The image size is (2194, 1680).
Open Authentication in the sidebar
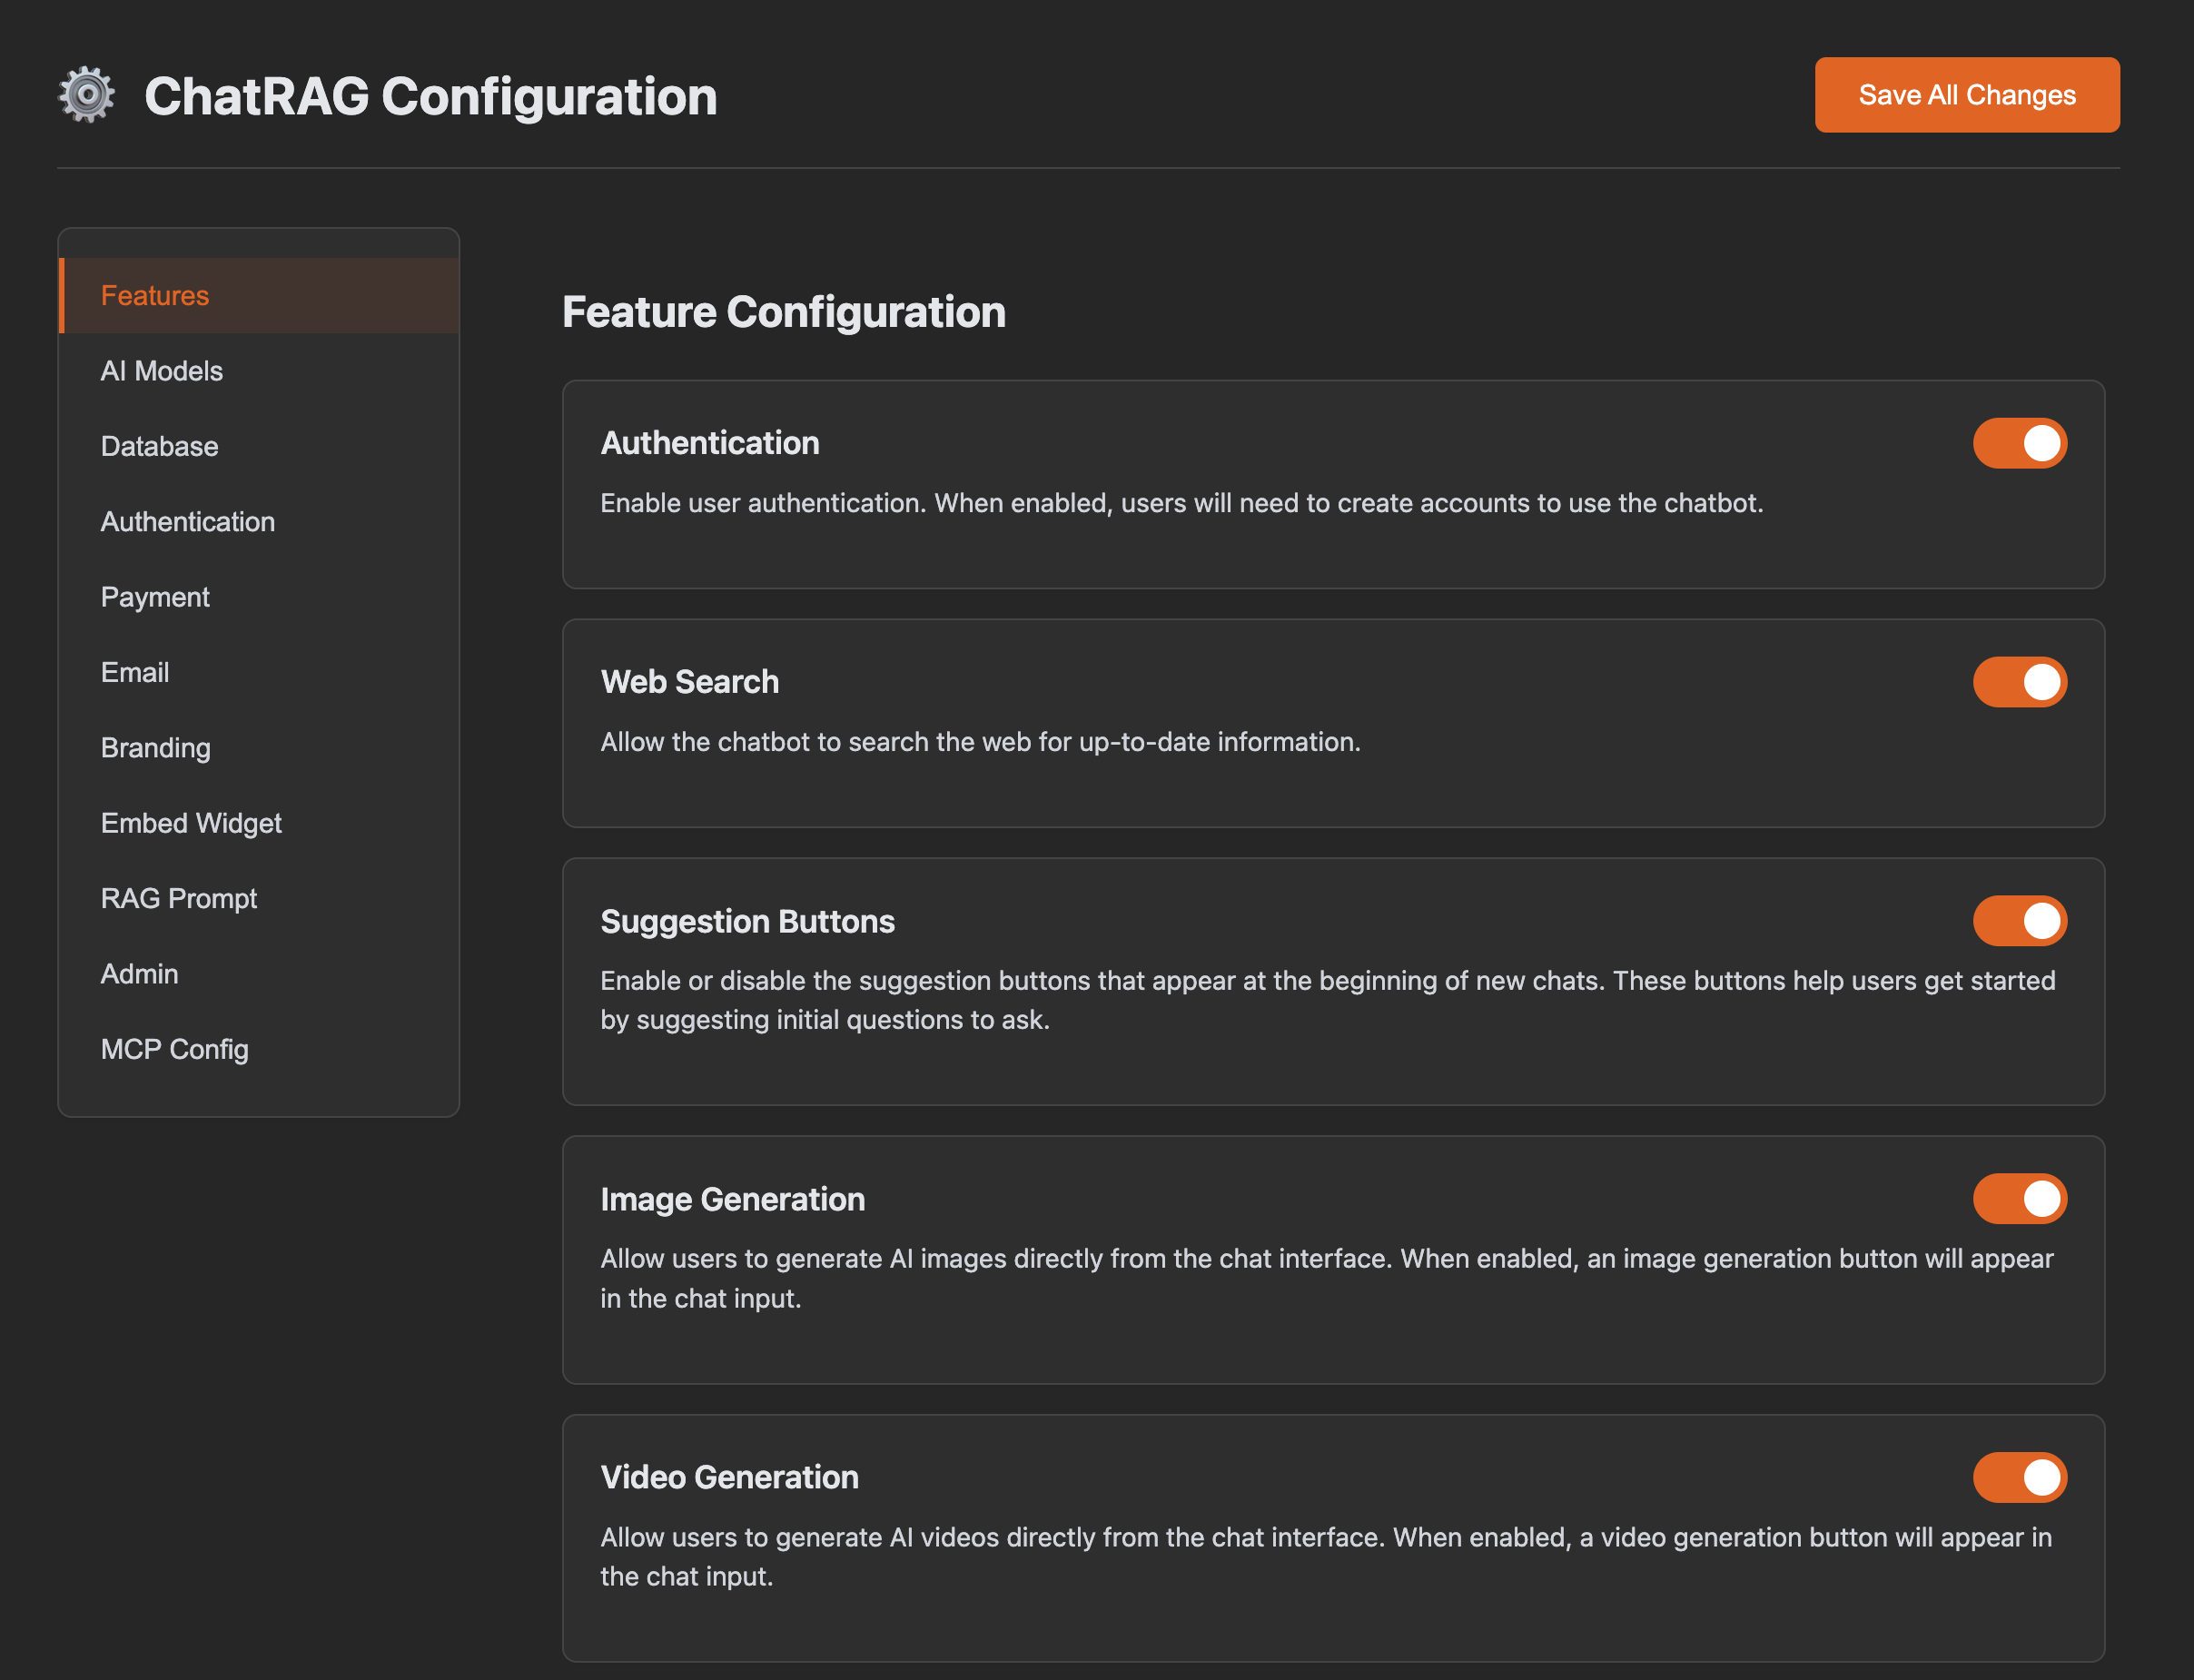259,521
